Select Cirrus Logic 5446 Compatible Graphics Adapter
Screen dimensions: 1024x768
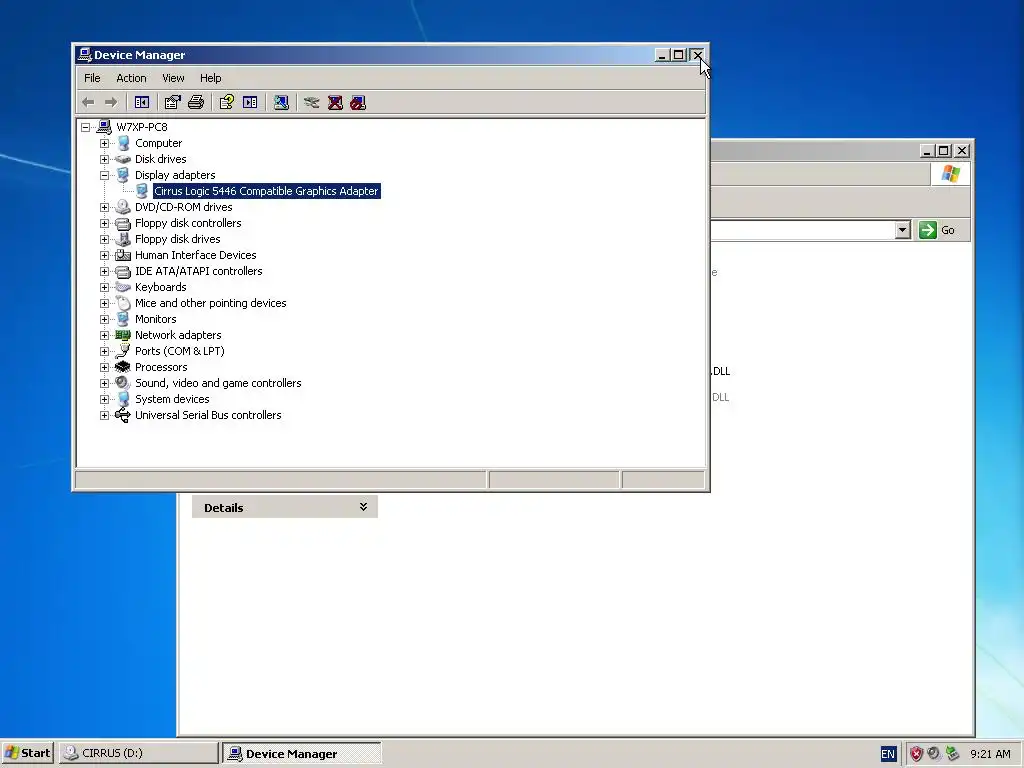pyautogui.click(x=266, y=191)
